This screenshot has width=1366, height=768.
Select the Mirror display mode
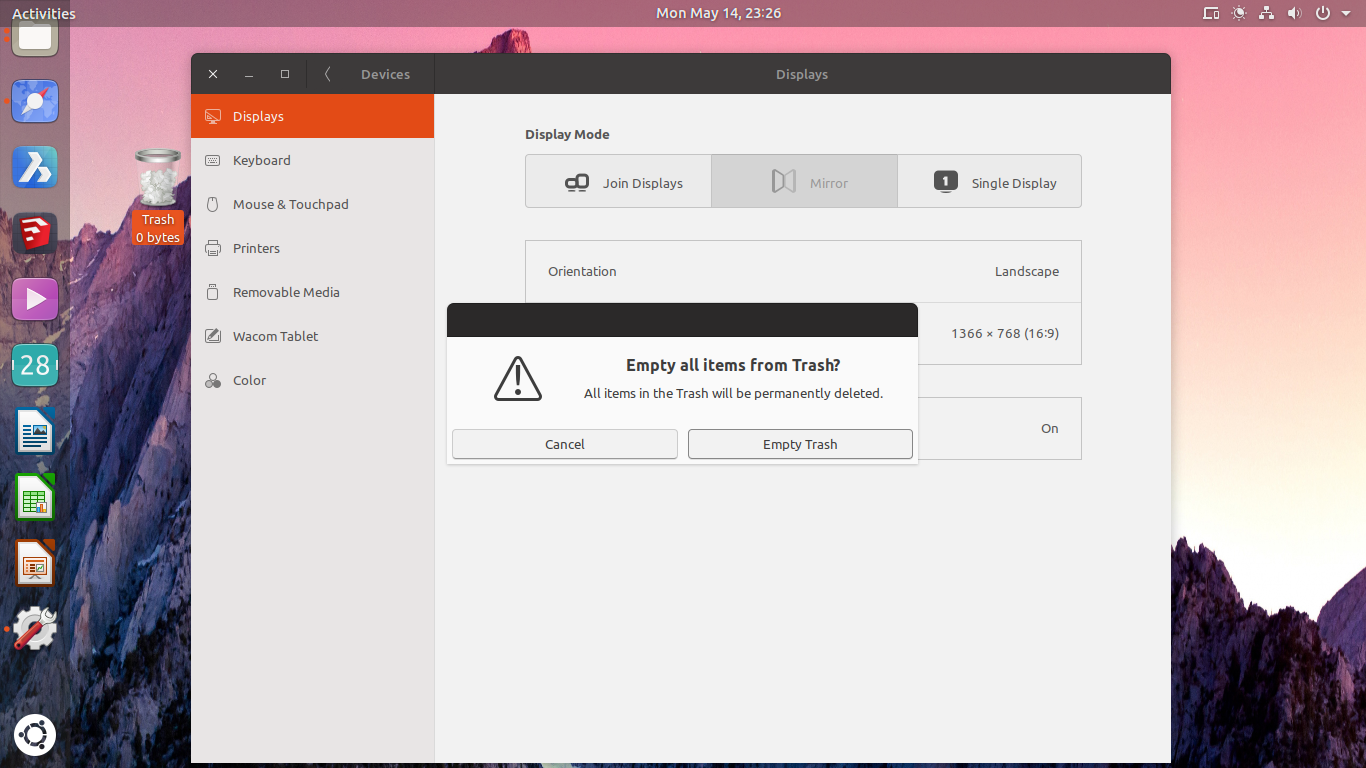[x=804, y=181]
